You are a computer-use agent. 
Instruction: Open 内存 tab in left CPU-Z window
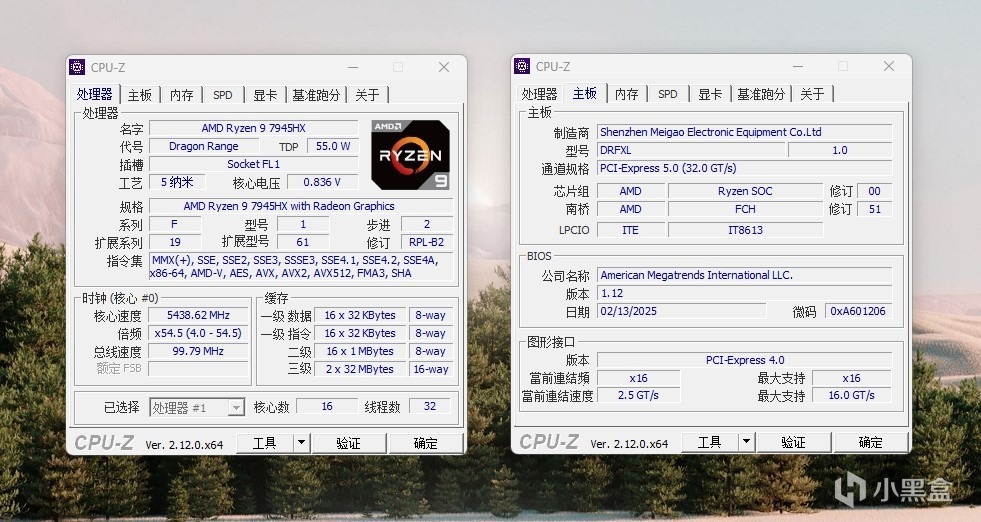tap(181, 95)
